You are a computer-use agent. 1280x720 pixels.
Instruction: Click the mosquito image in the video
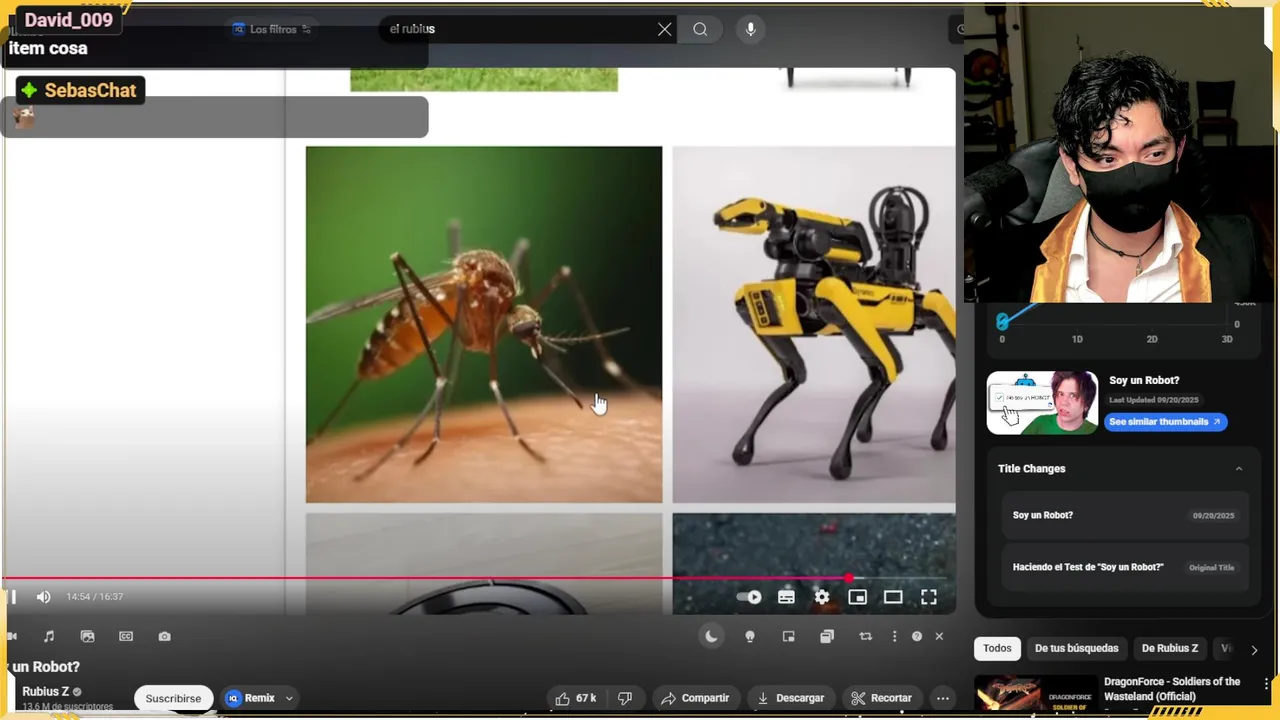(x=484, y=325)
